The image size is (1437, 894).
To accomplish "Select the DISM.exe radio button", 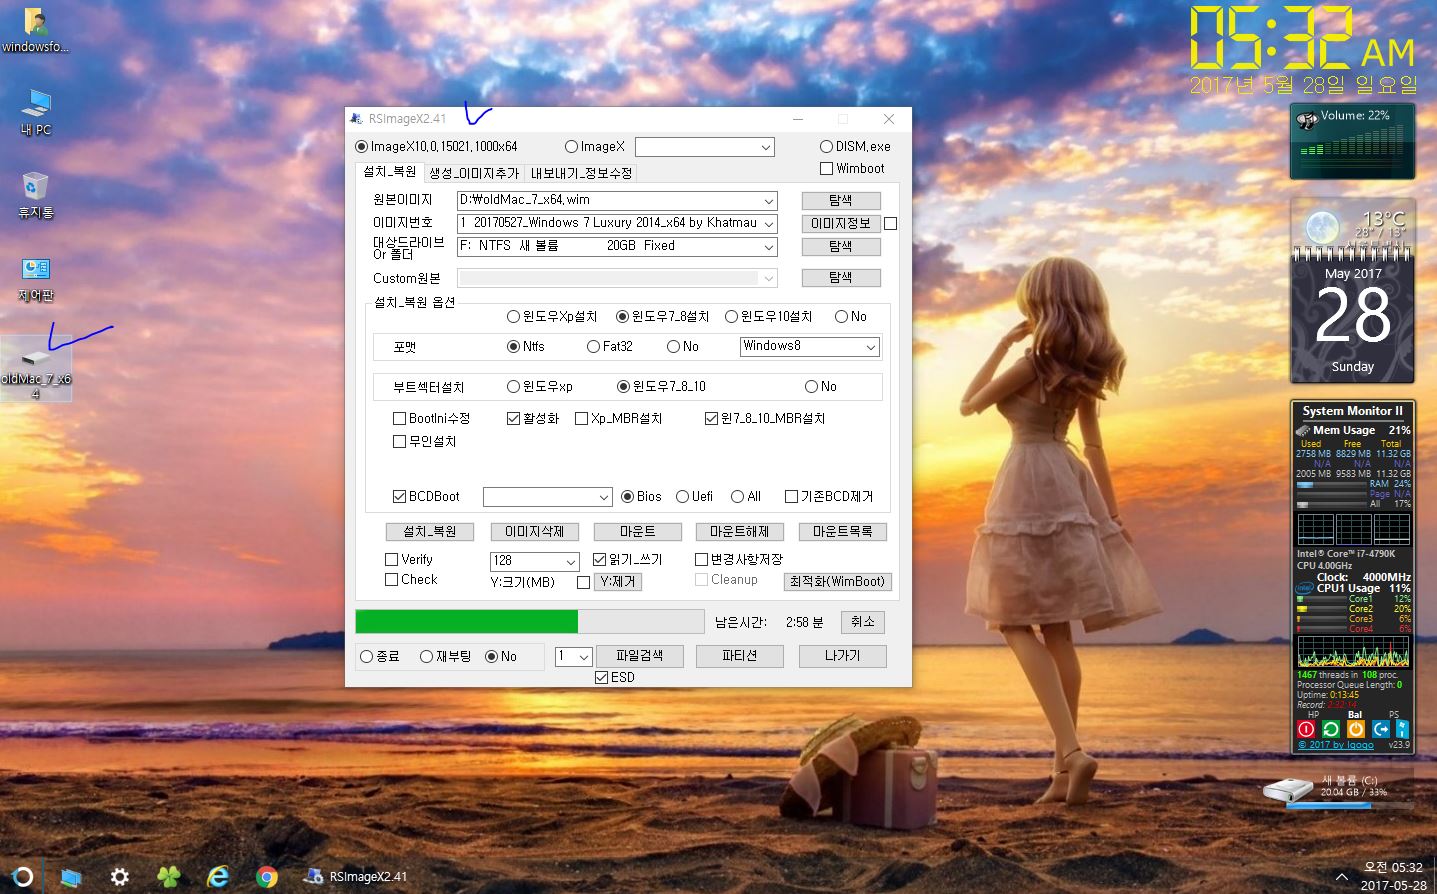I will (826, 146).
